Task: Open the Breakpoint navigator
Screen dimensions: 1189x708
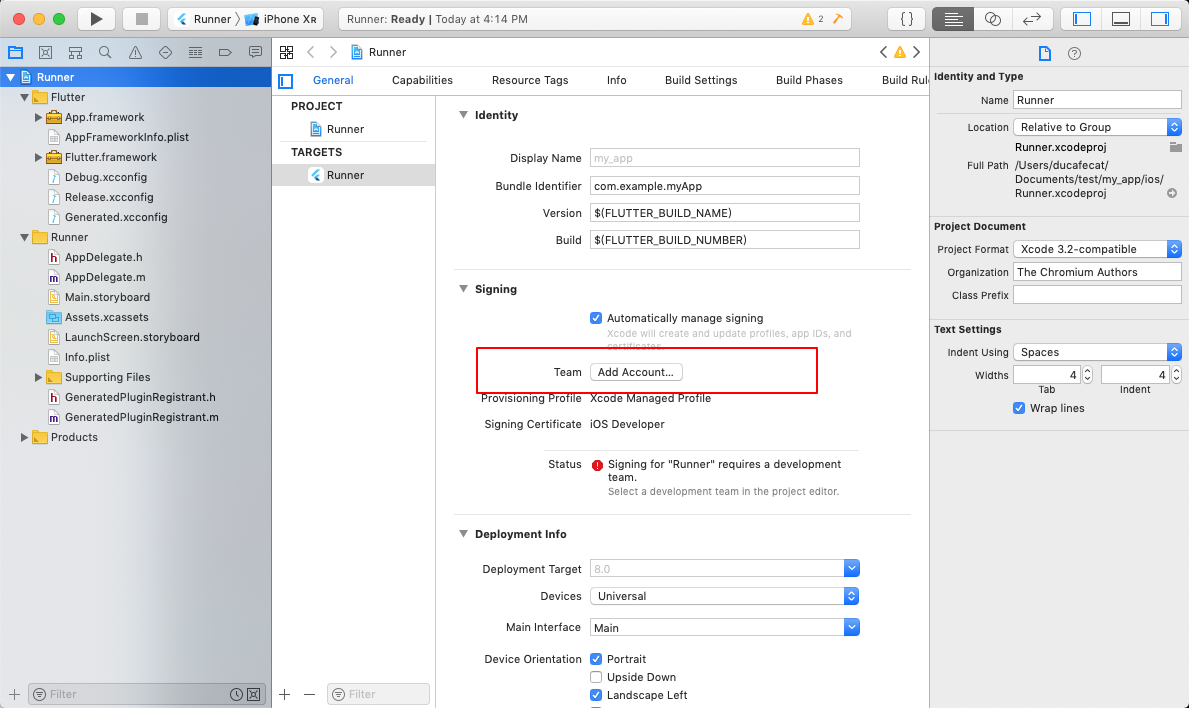Action: (x=225, y=52)
